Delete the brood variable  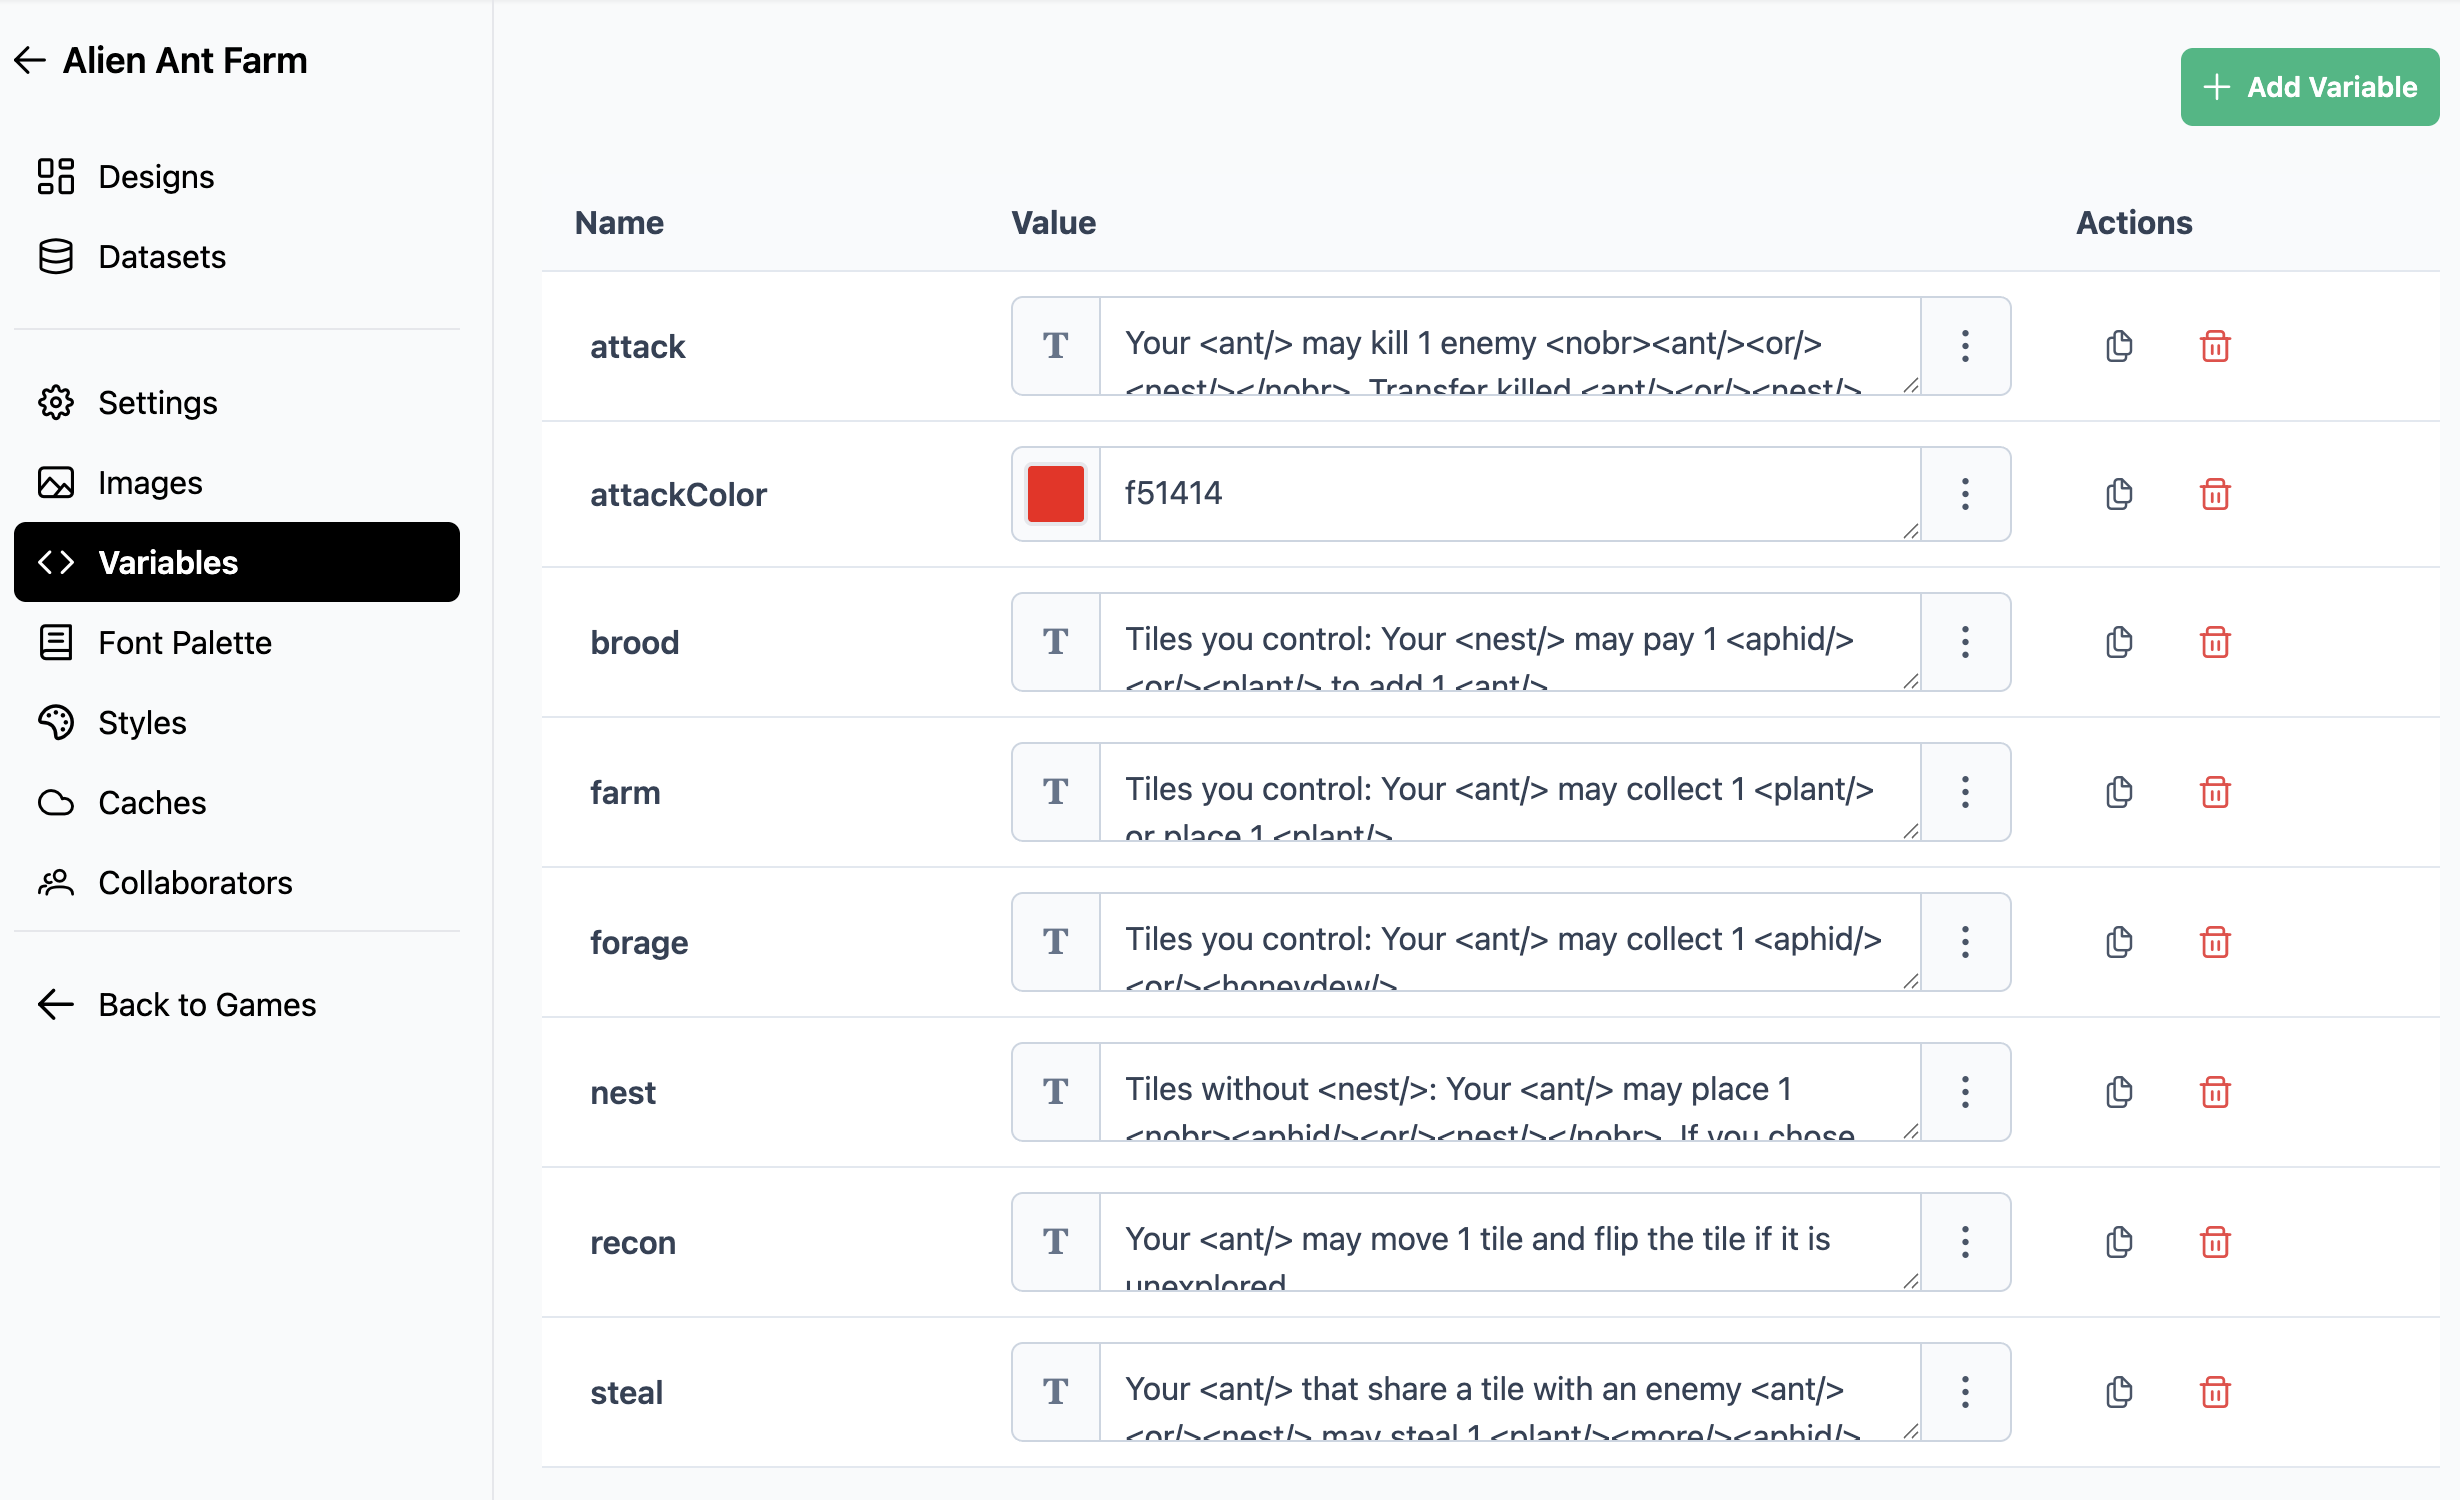2215,642
